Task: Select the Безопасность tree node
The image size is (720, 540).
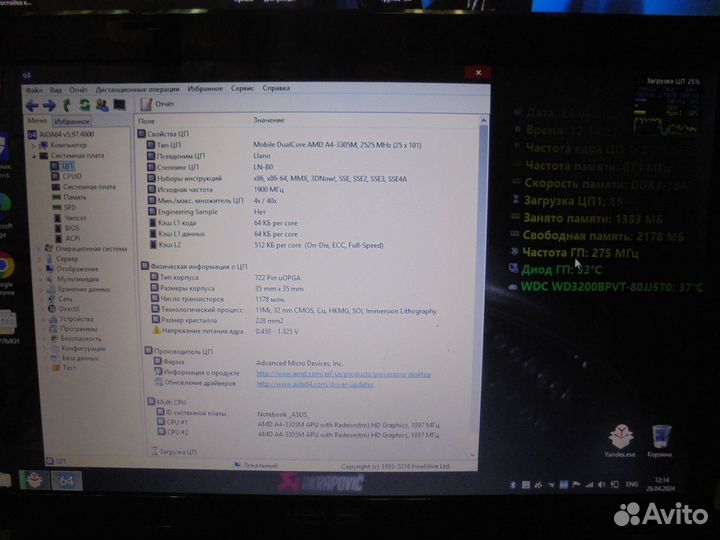Action: [76, 339]
